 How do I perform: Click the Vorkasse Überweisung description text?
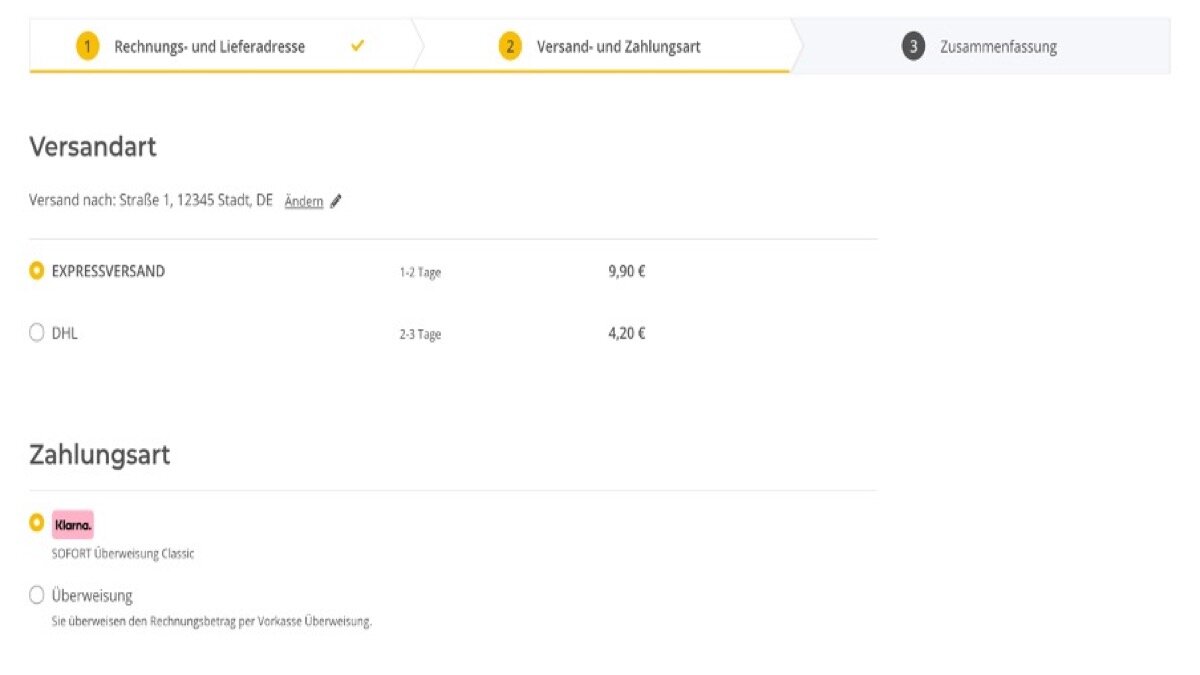(212, 622)
